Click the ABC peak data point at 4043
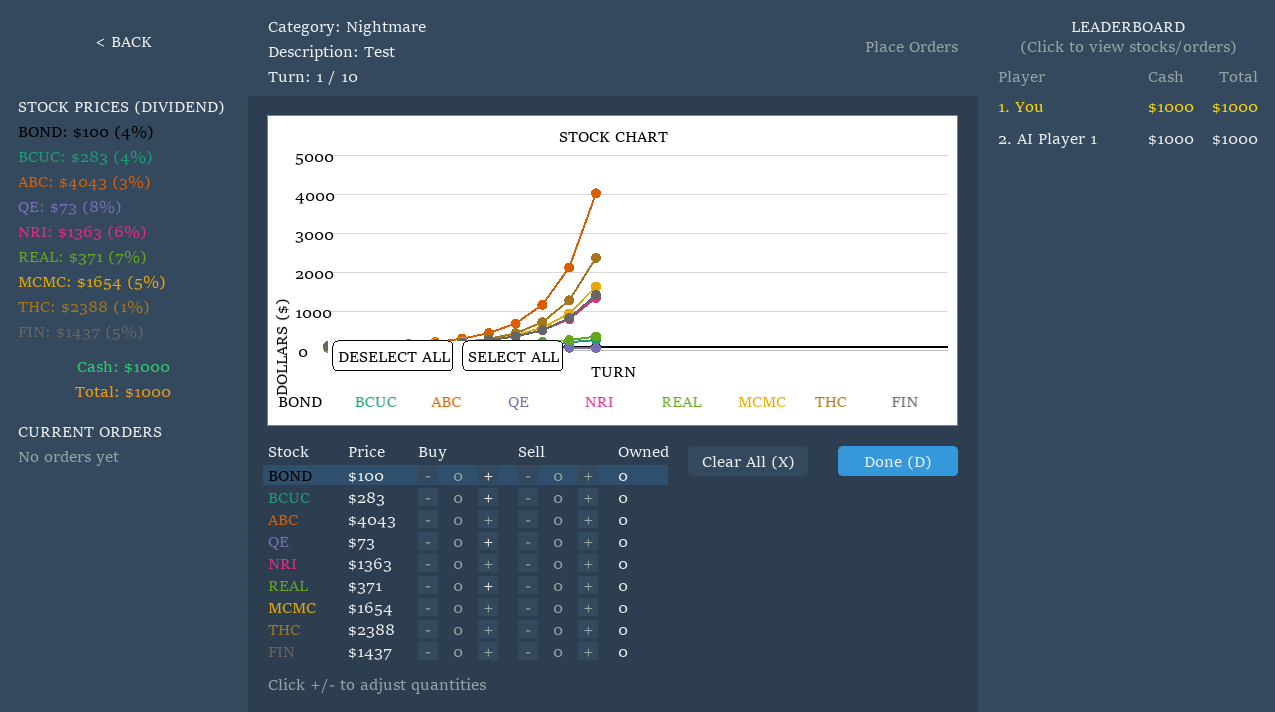Image resolution: width=1275 pixels, height=712 pixels. [596, 193]
